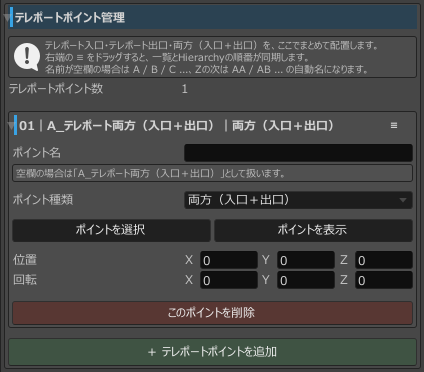424x372 pixels.
Task: Click the ポイント名 text field
Action: (298, 153)
